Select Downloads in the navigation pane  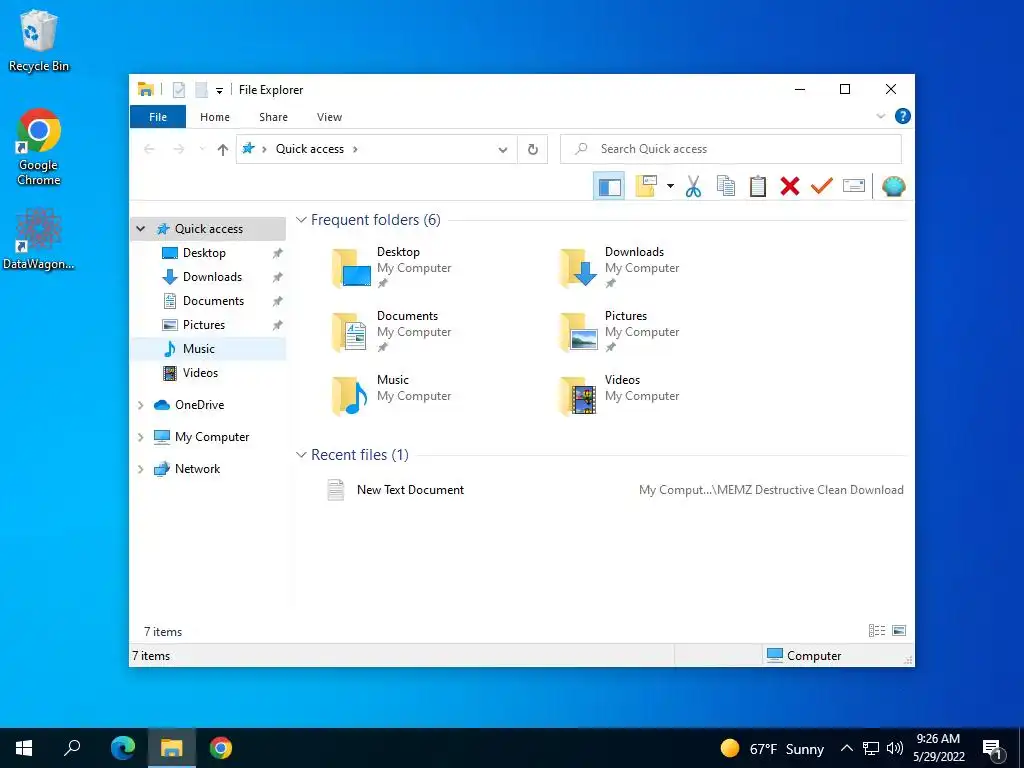coord(212,277)
